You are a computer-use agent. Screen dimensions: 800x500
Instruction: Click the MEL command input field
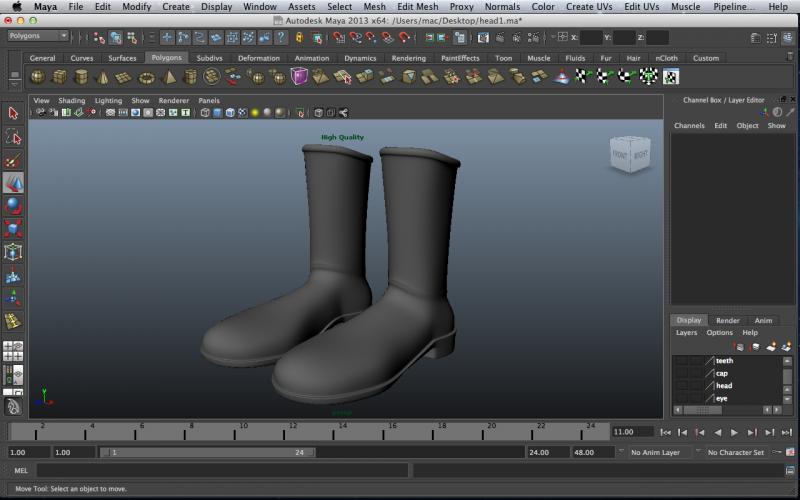pyautogui.click(x=222, y=470)
